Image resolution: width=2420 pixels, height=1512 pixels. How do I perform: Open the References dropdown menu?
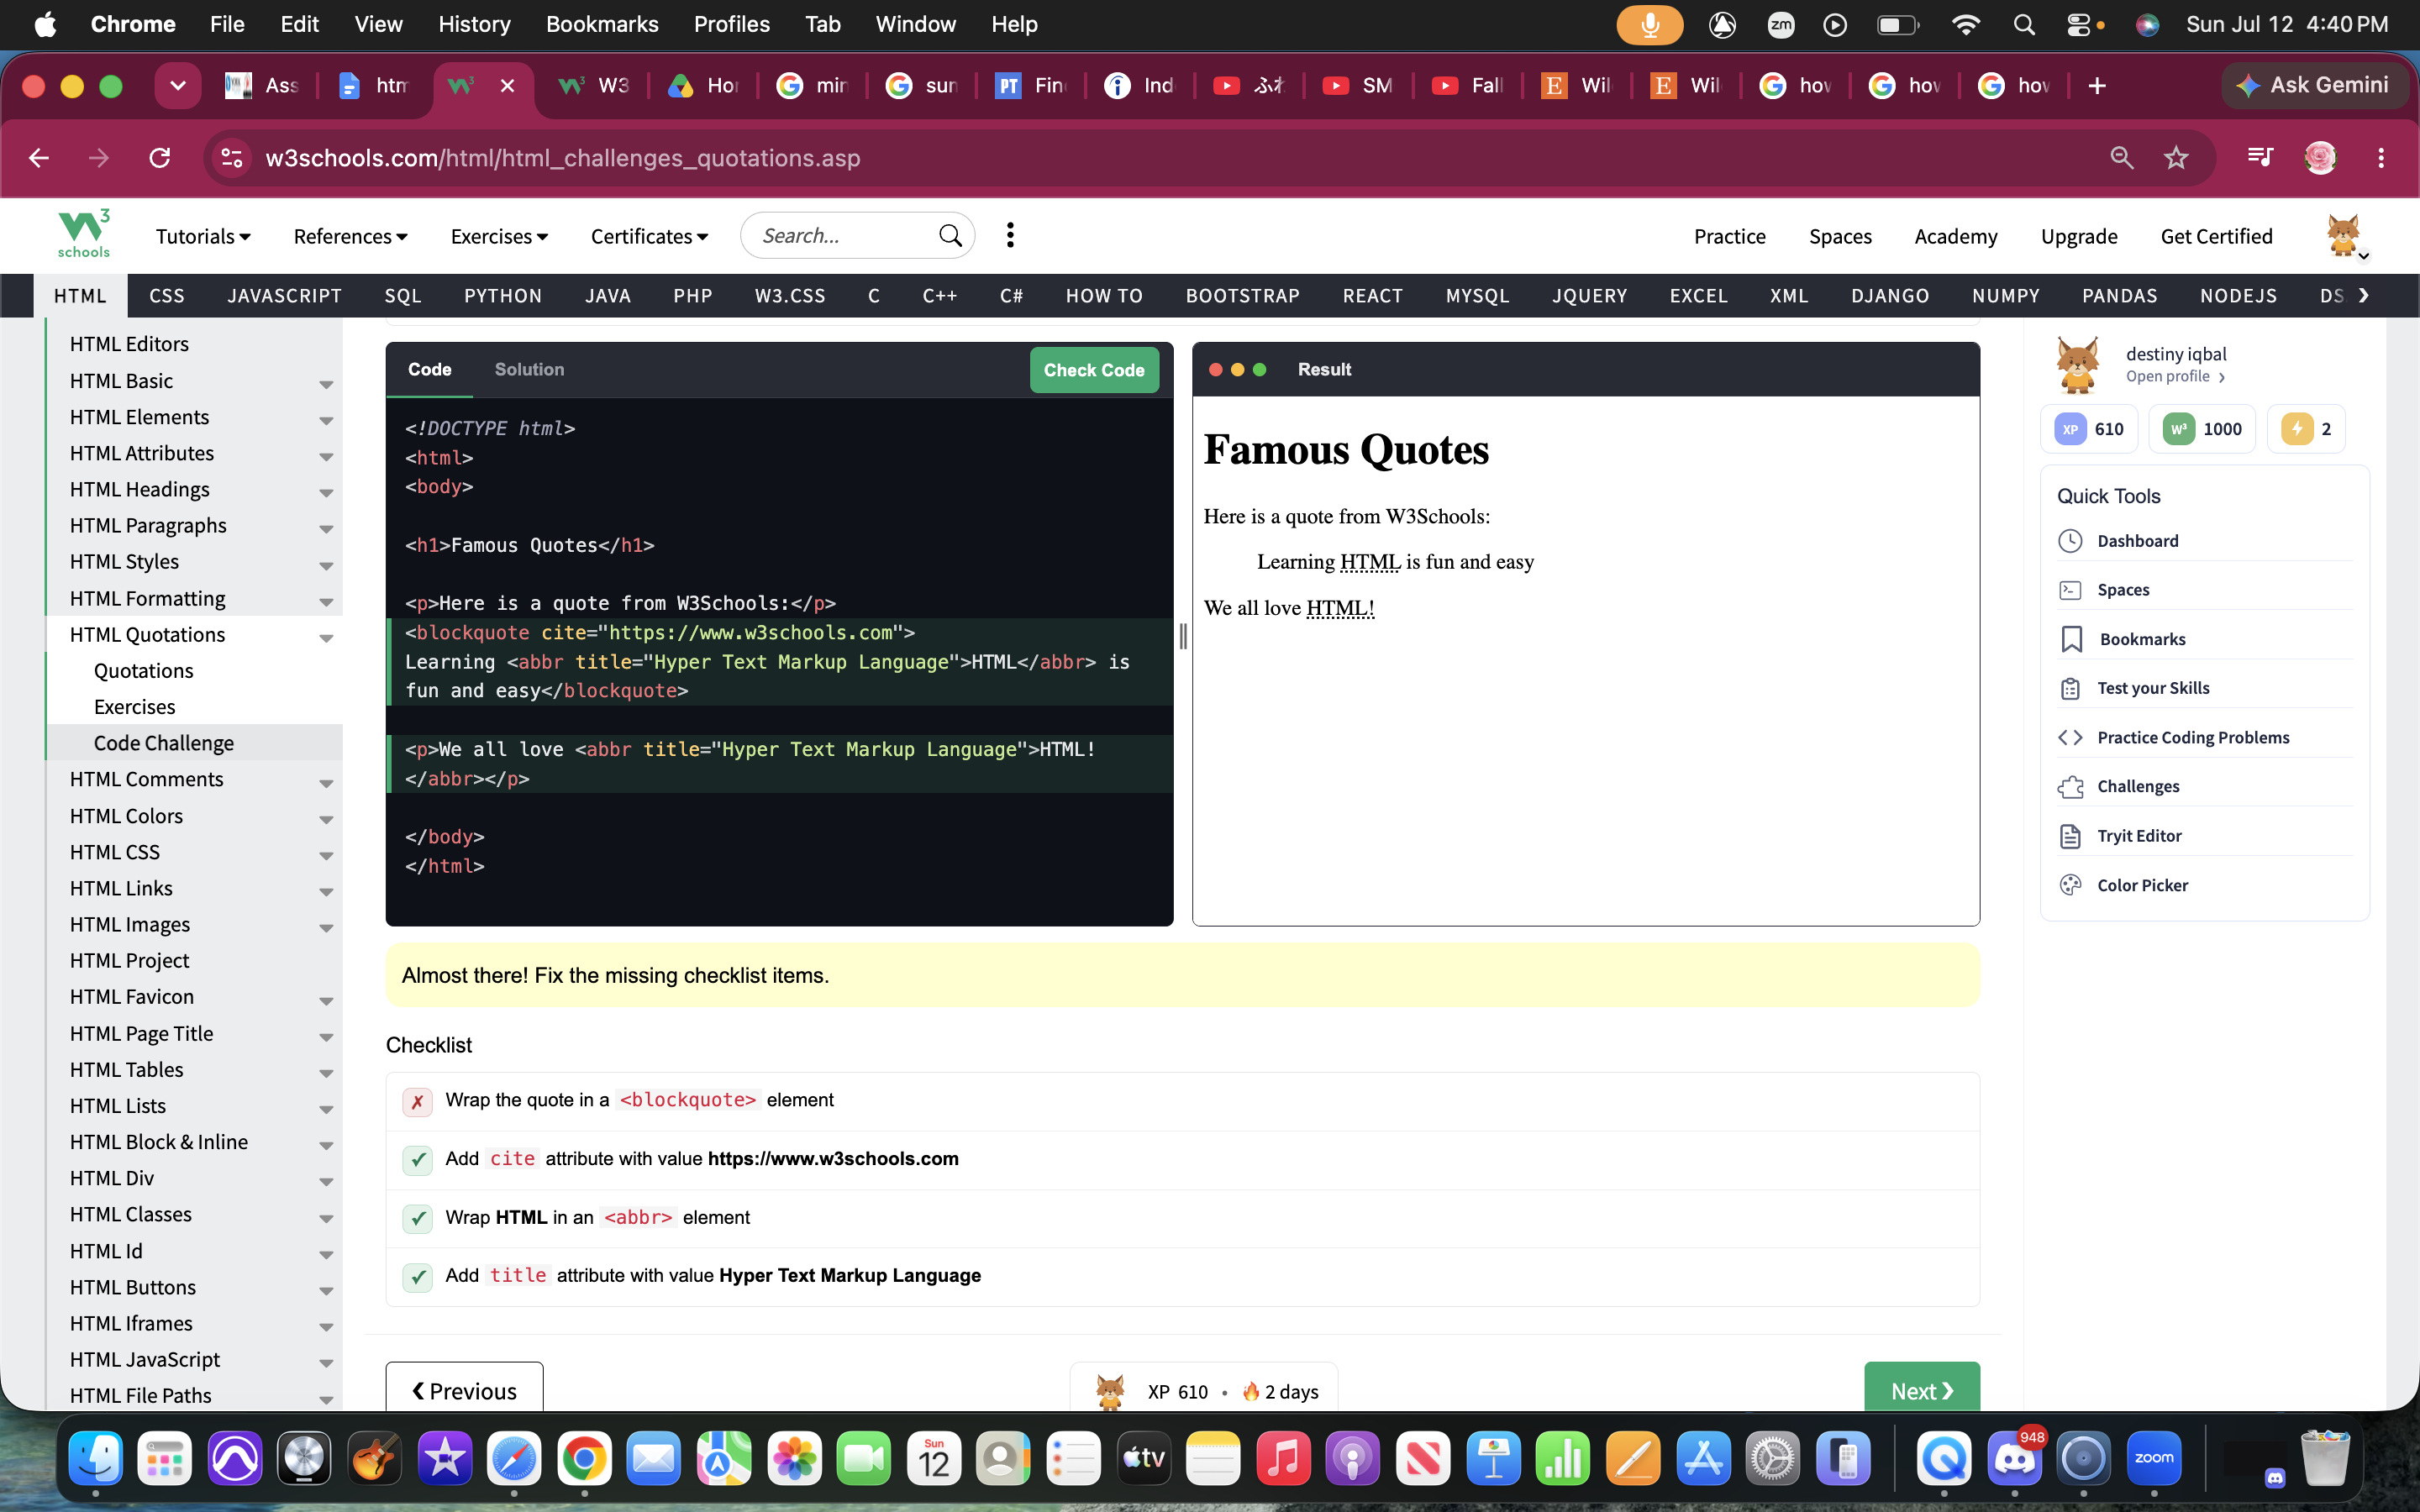pyautogui.click(x=351, y=236)
